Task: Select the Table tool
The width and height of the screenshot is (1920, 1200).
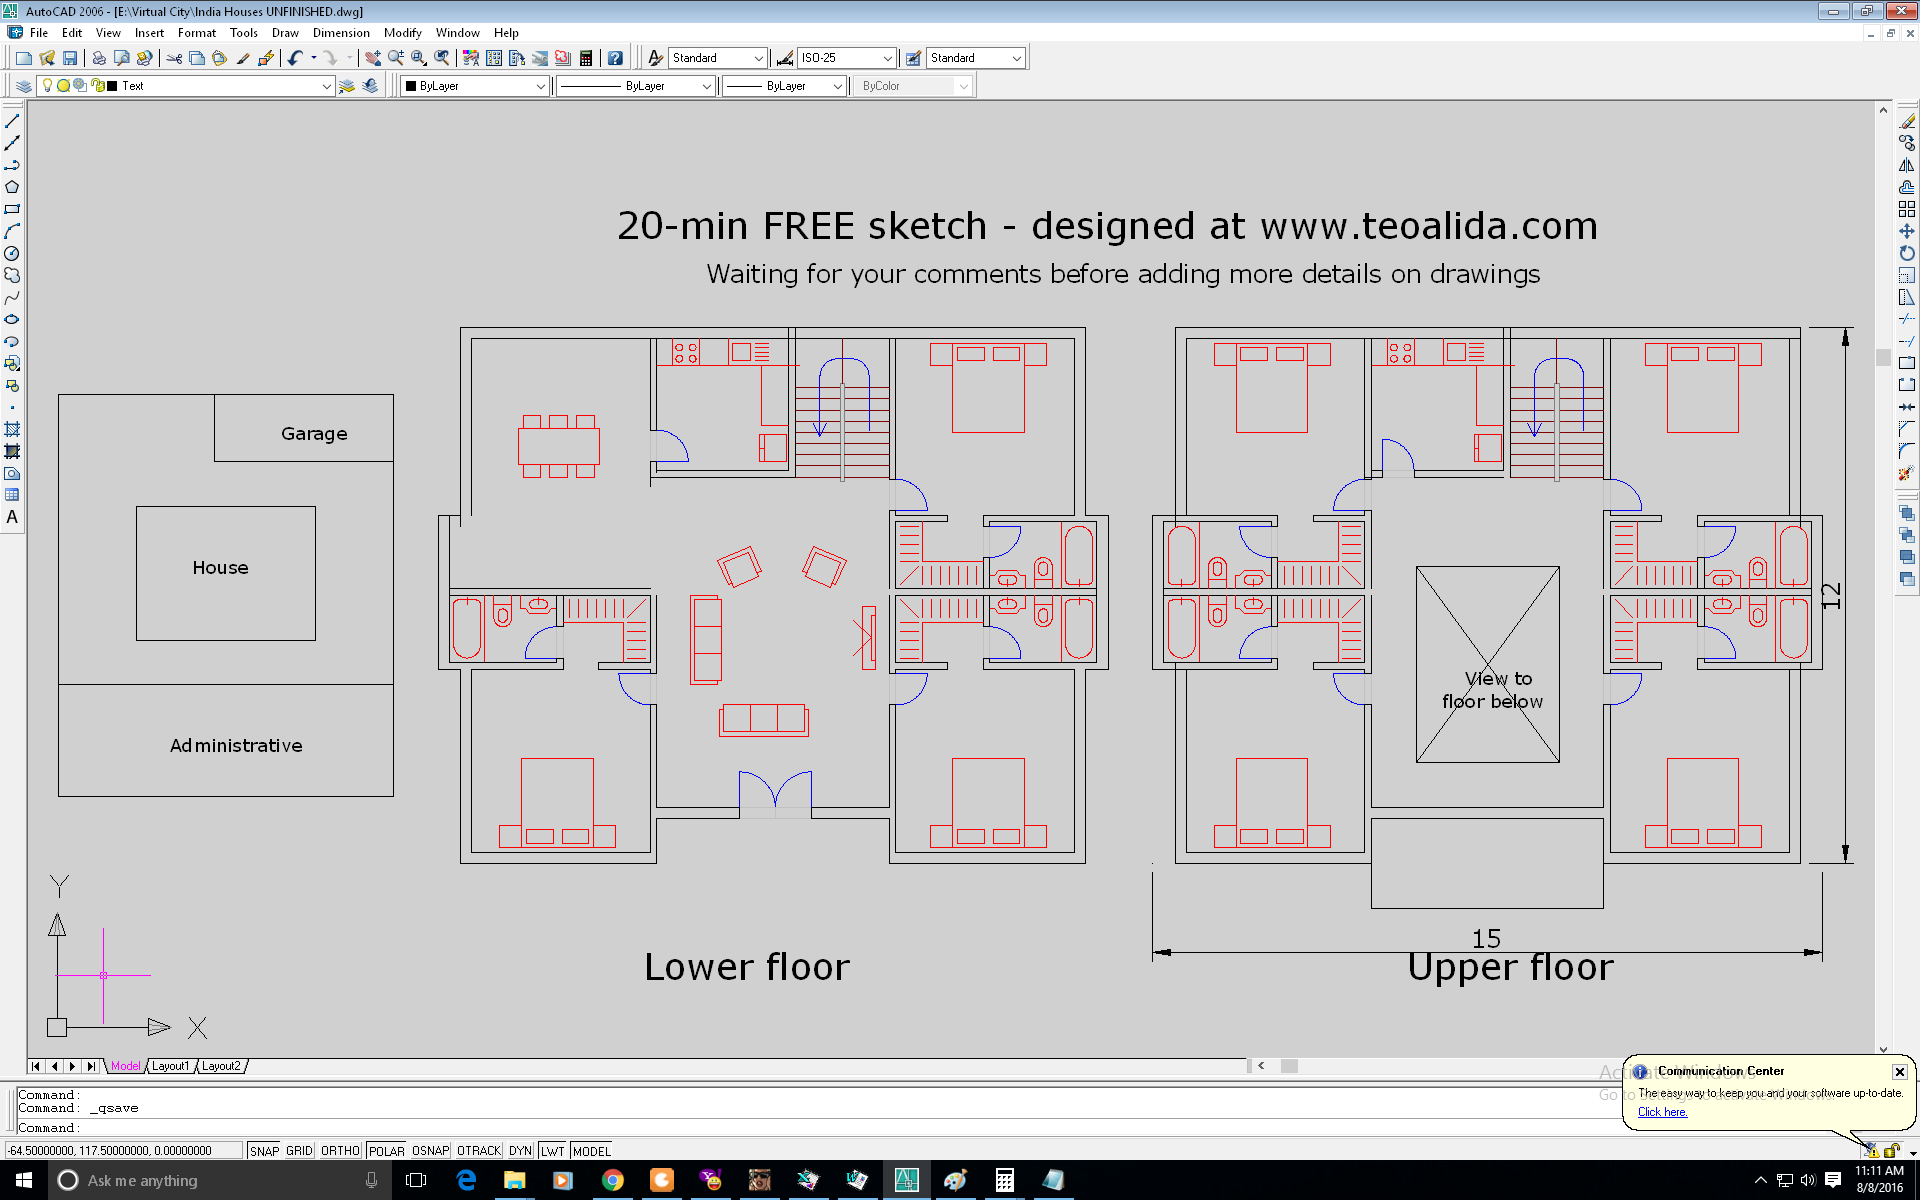Action: coord(12,495)
